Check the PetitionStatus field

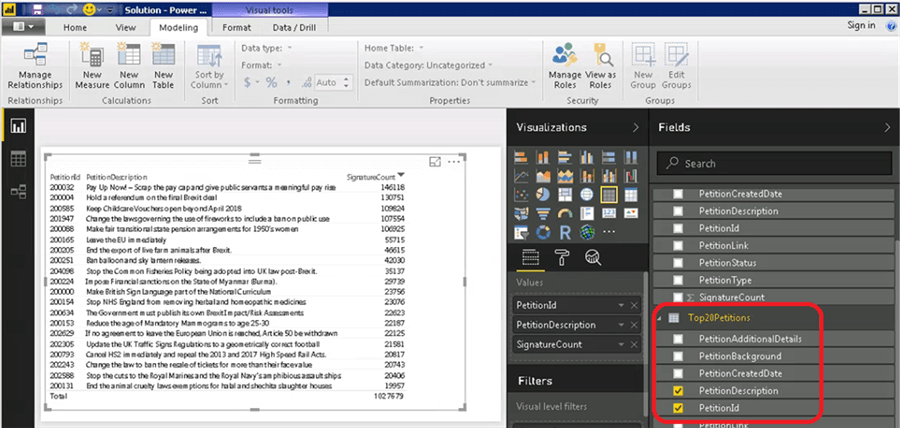click(678, 263)
